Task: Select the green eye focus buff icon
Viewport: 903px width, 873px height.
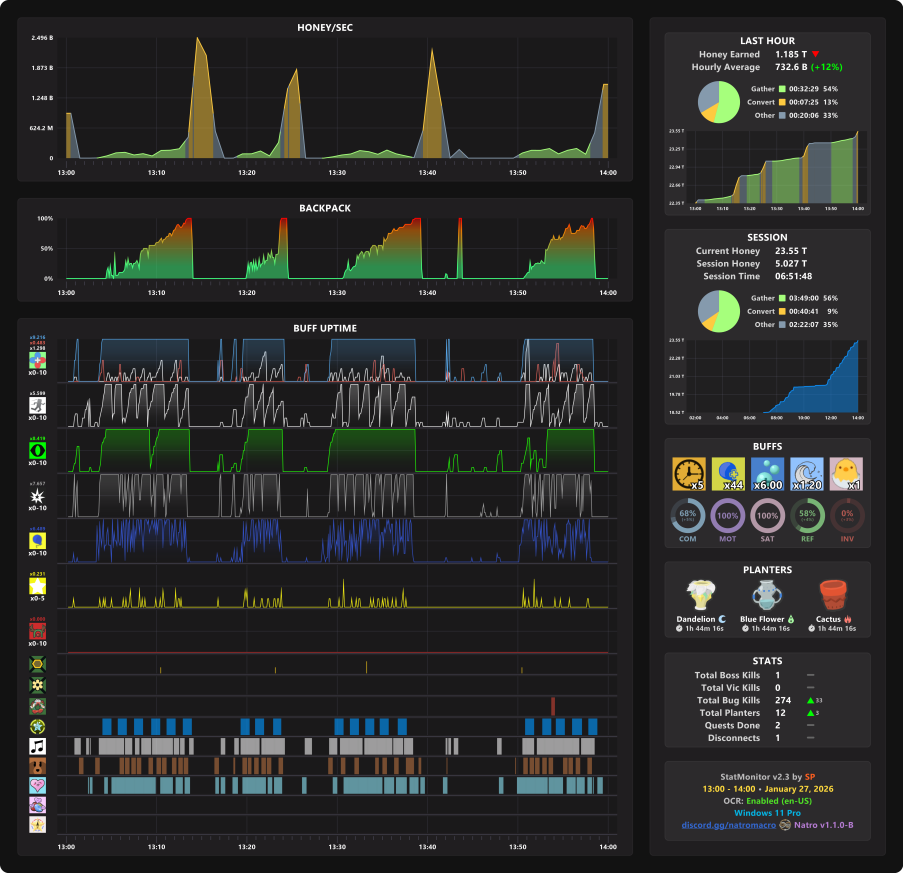Action: coord(37,450)
